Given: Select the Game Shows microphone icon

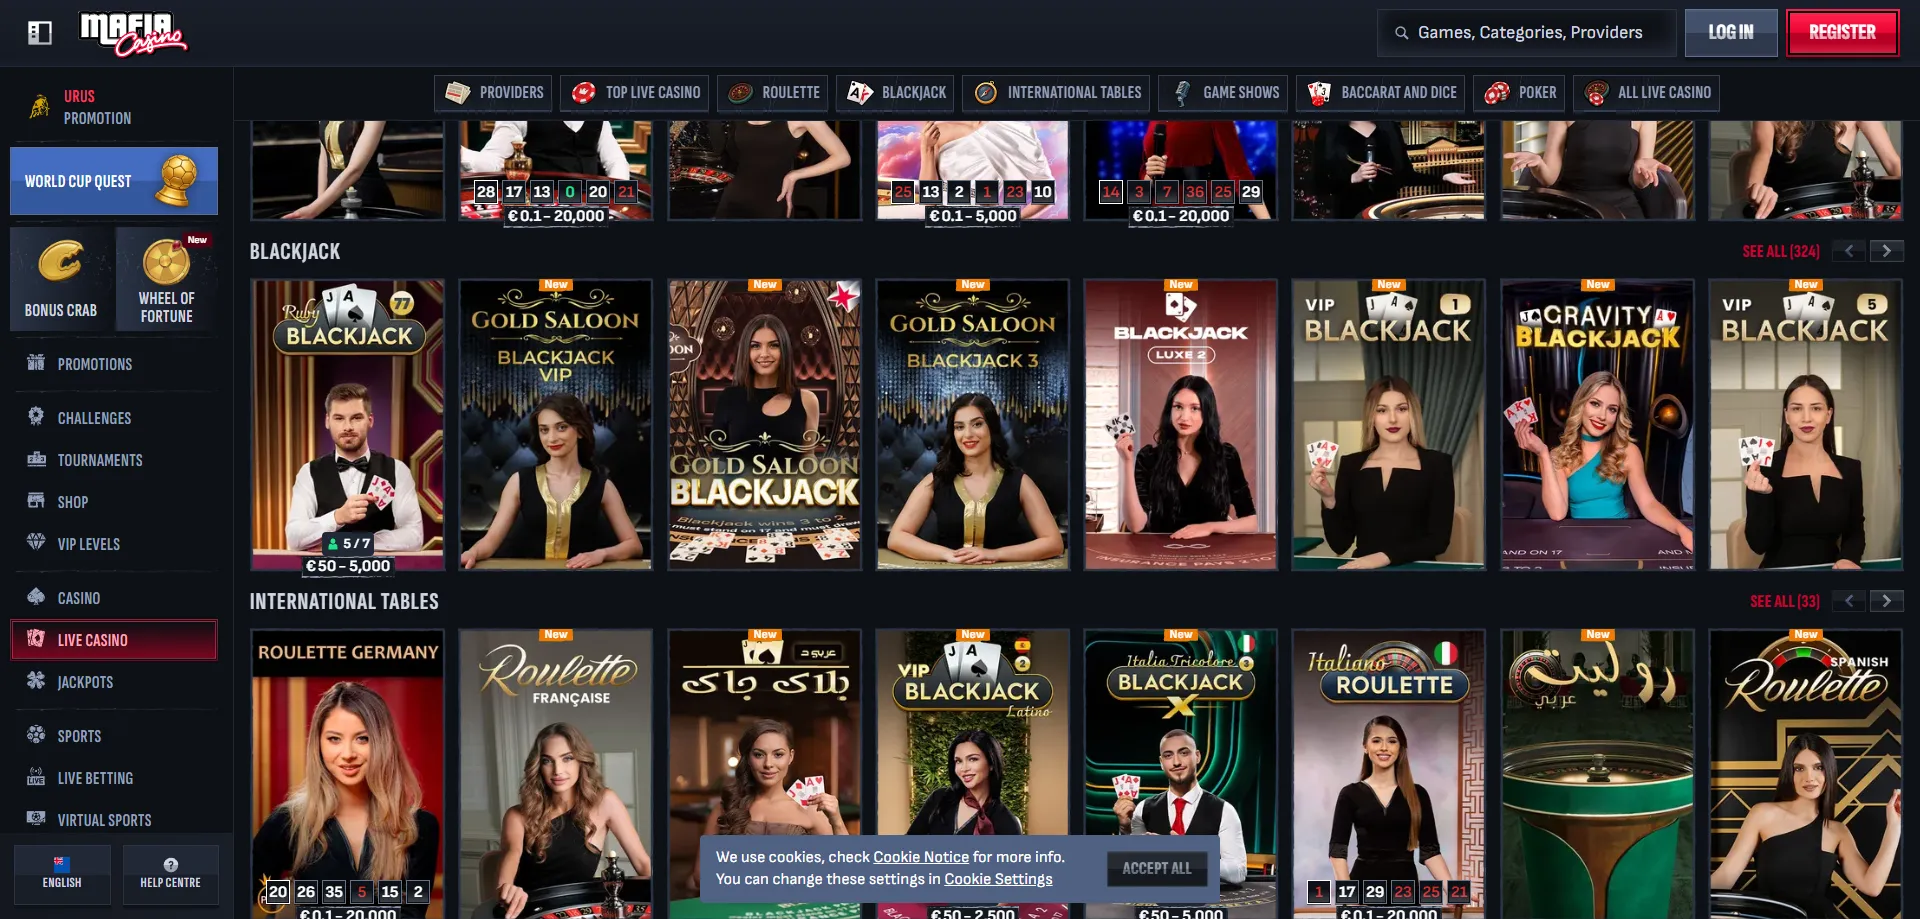Looking at the screenshot, I should click(1182, 93).
